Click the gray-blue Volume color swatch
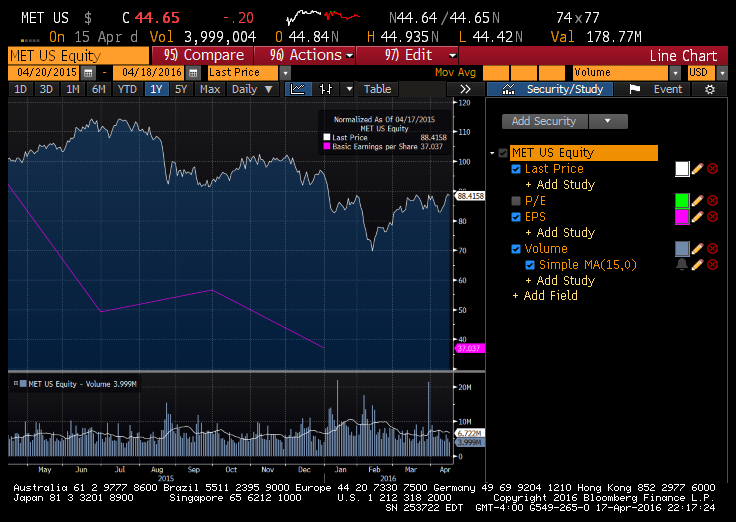 682,249
